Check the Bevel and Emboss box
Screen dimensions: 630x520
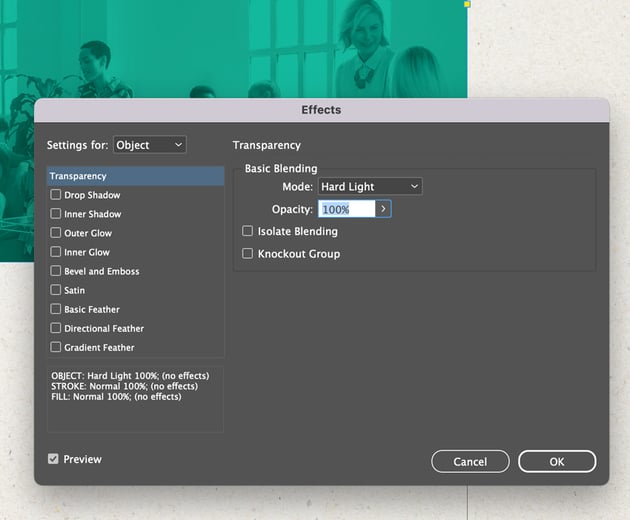point(56,272)
